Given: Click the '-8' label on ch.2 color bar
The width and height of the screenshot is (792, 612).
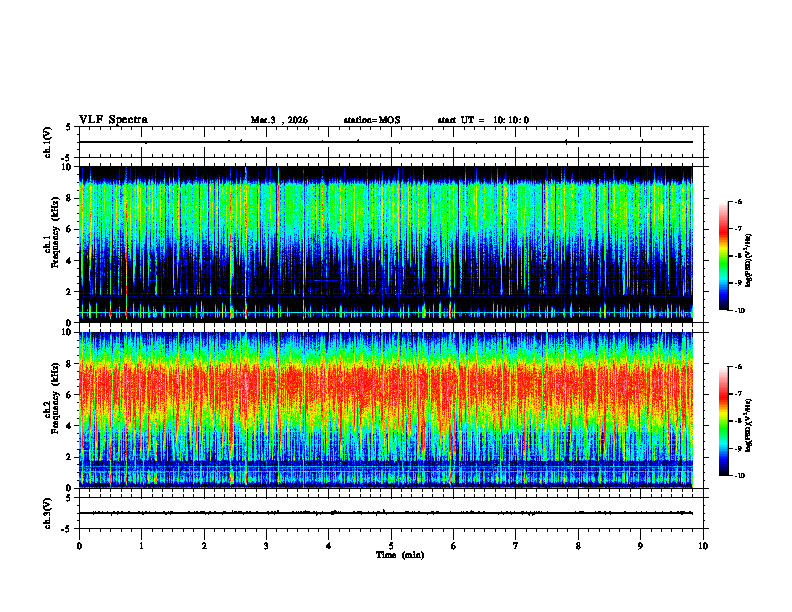Looking at the screenshot, I should point(738,421).
